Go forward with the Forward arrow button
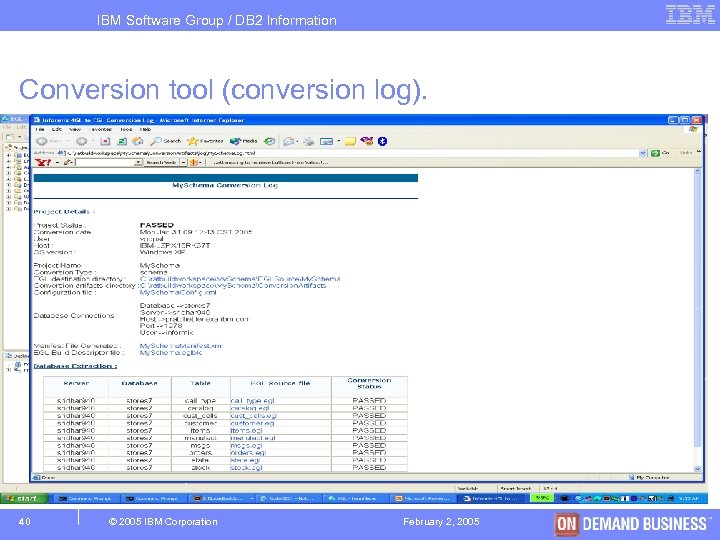Screen dimensions: 720x540 pos(82,141)
